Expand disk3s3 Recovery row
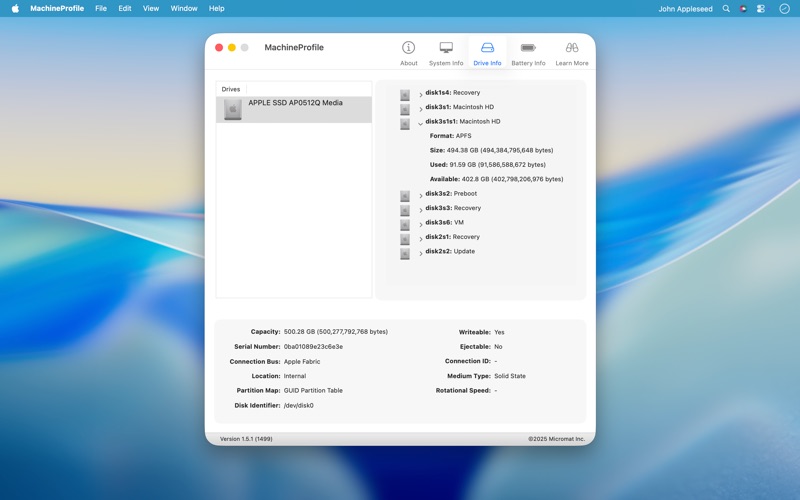Screen dimensions: 800x500 (420, 210)
